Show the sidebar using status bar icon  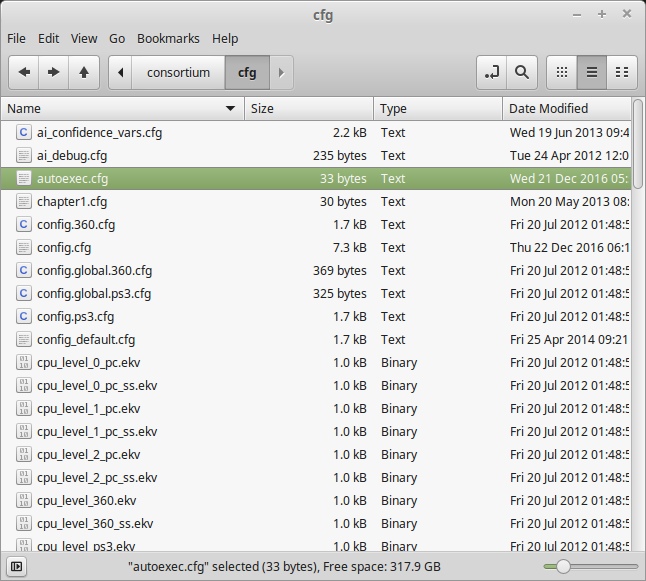[x=16, y=567]
